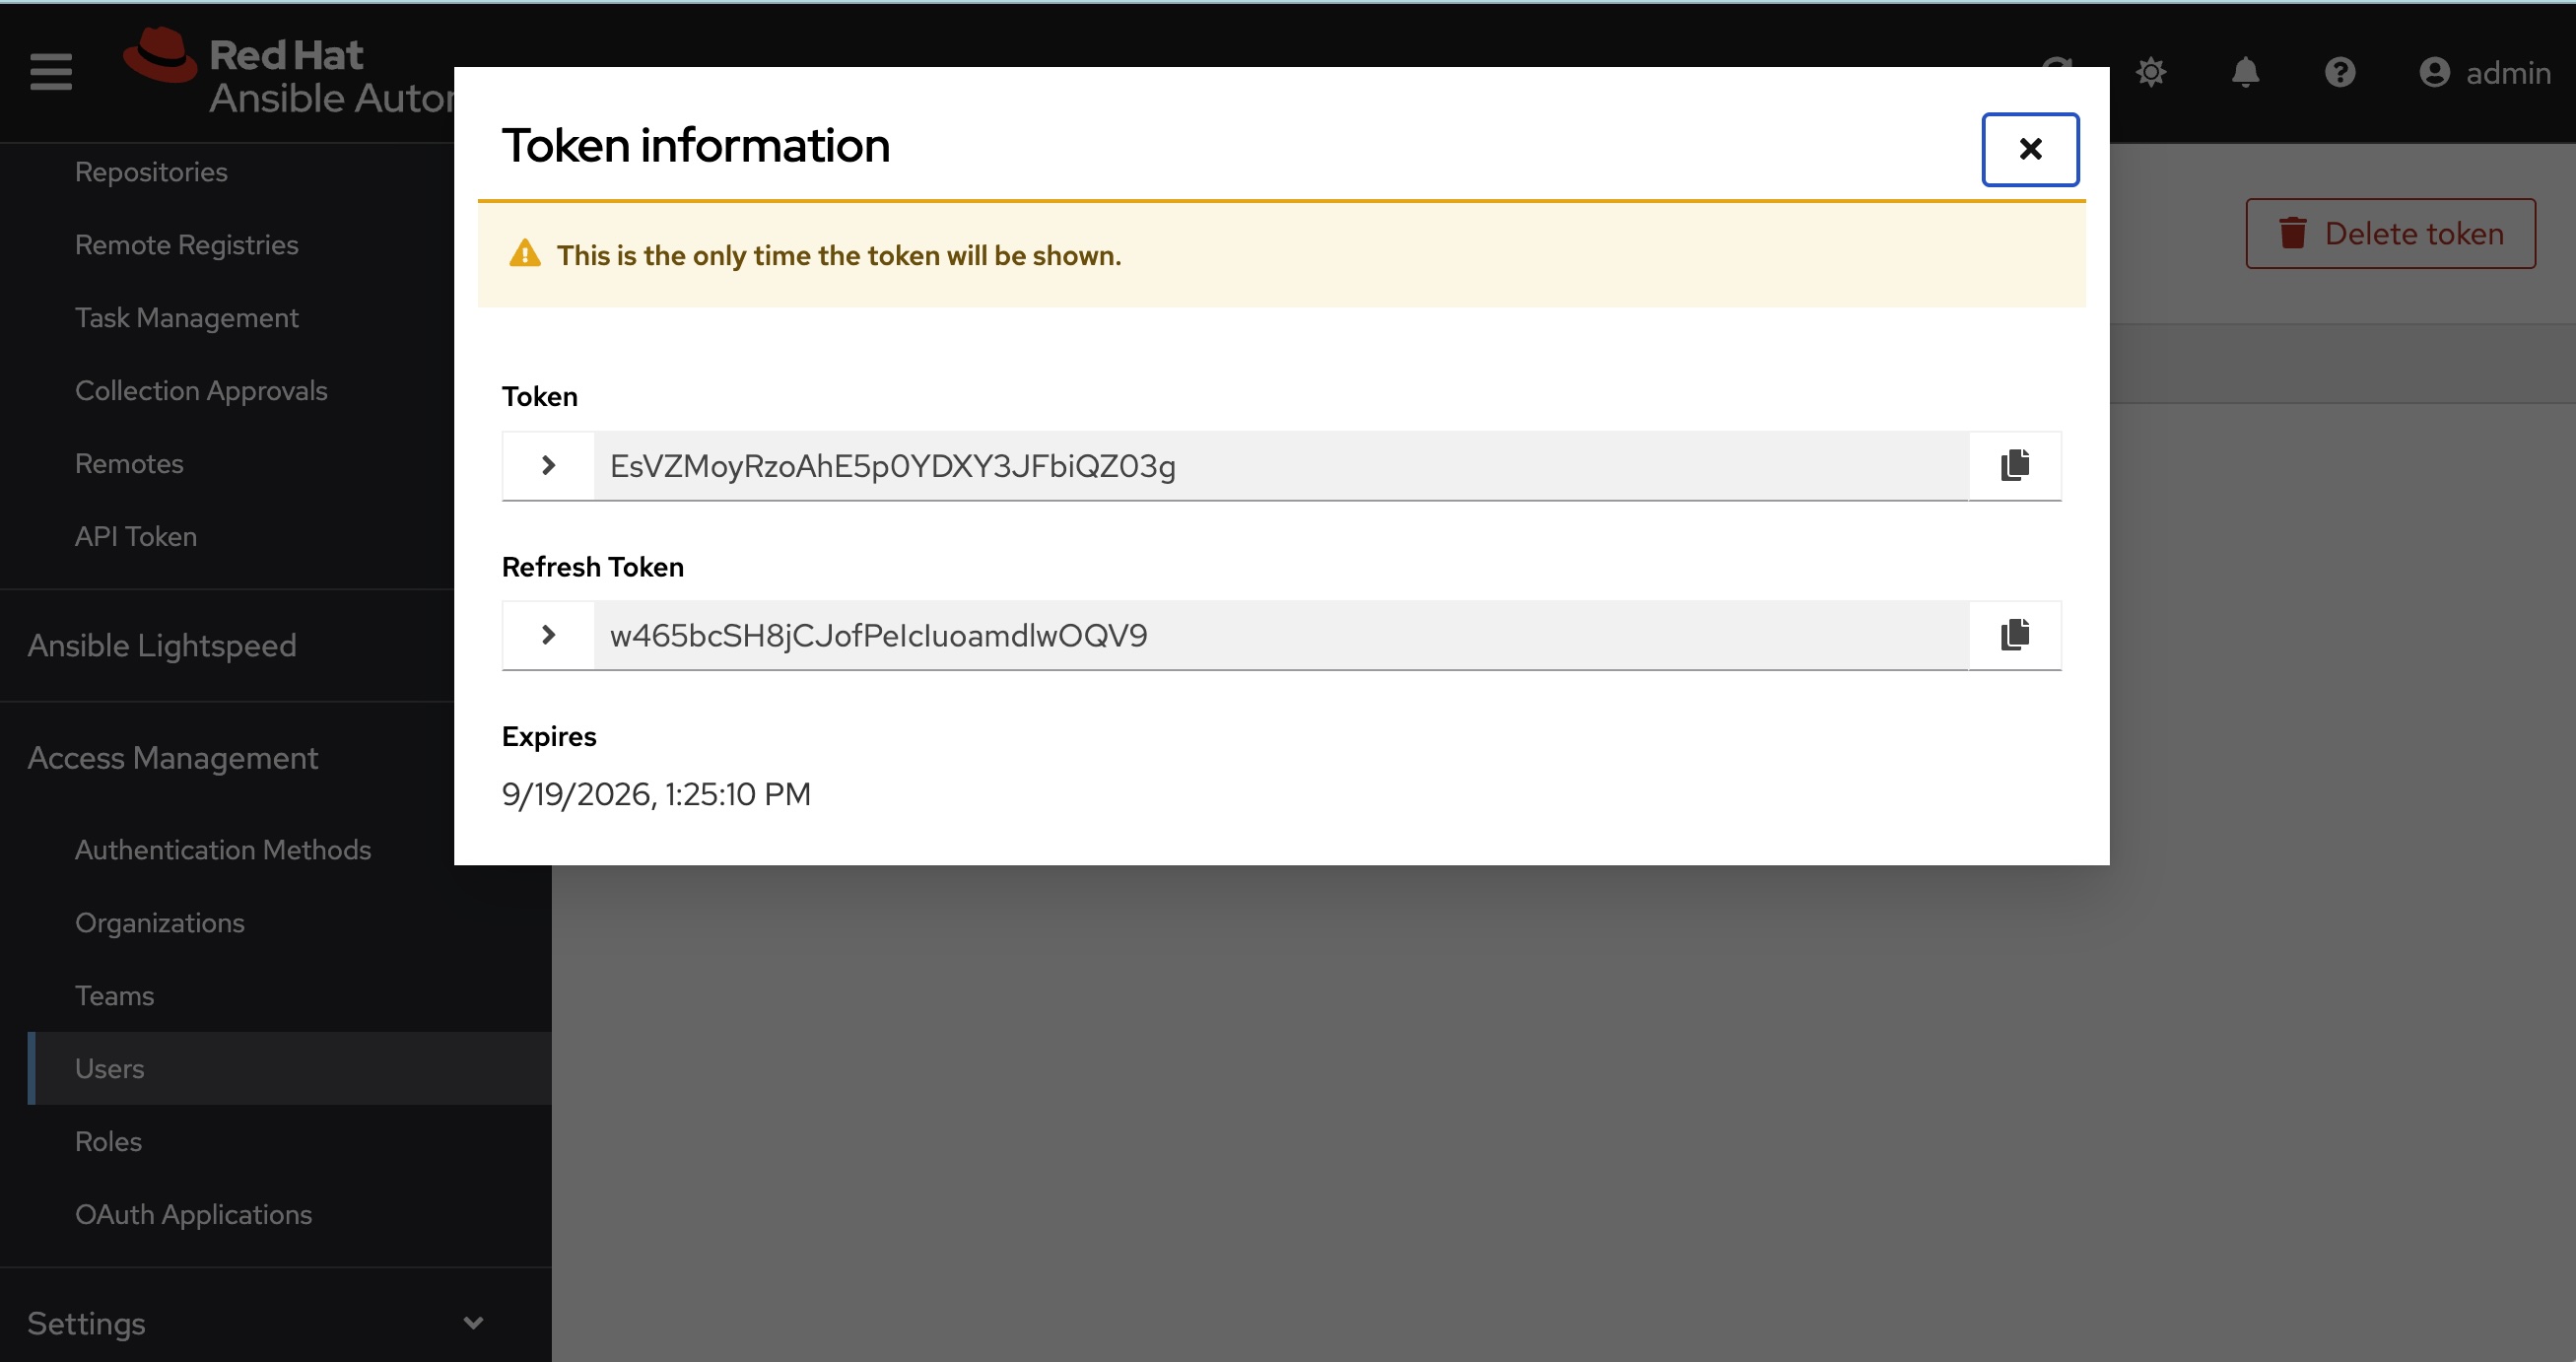Expand the Settings section chevron
This screenshot has height=1362, width=2576.
(474, 1323)
